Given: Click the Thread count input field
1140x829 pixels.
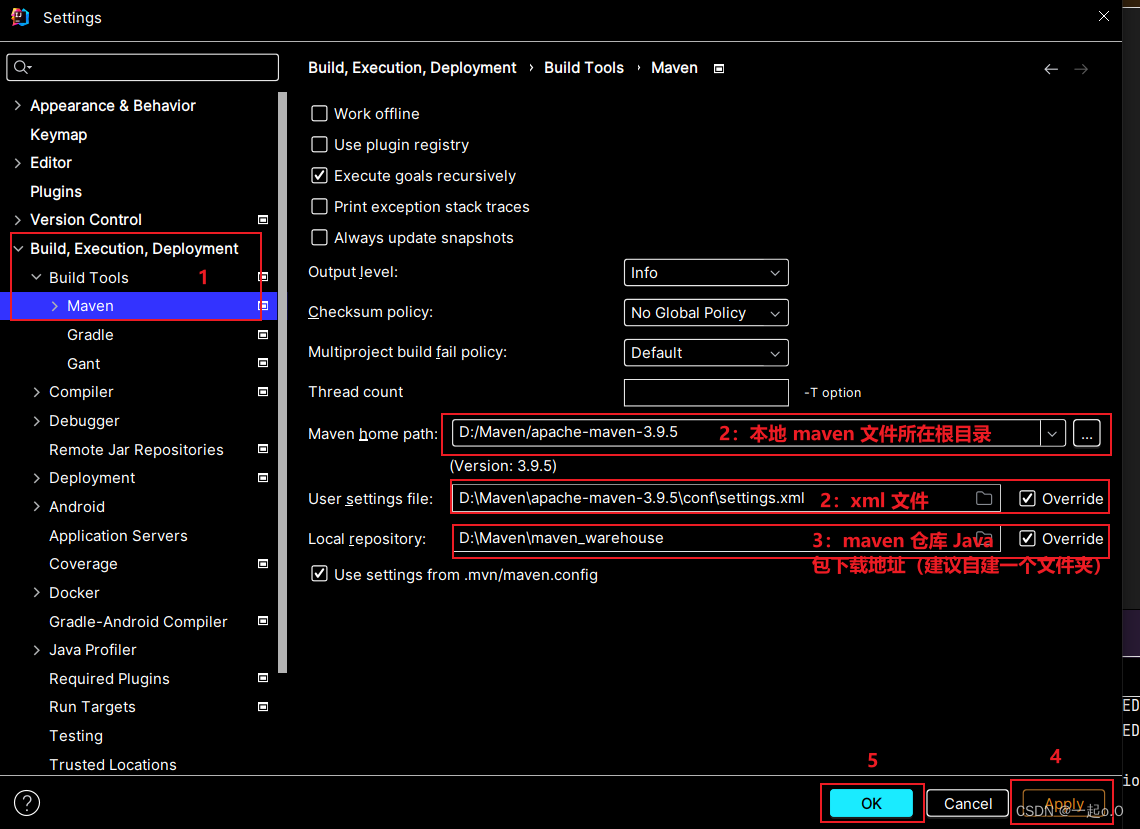Looking at the screenshot, I should coord(706,393).
